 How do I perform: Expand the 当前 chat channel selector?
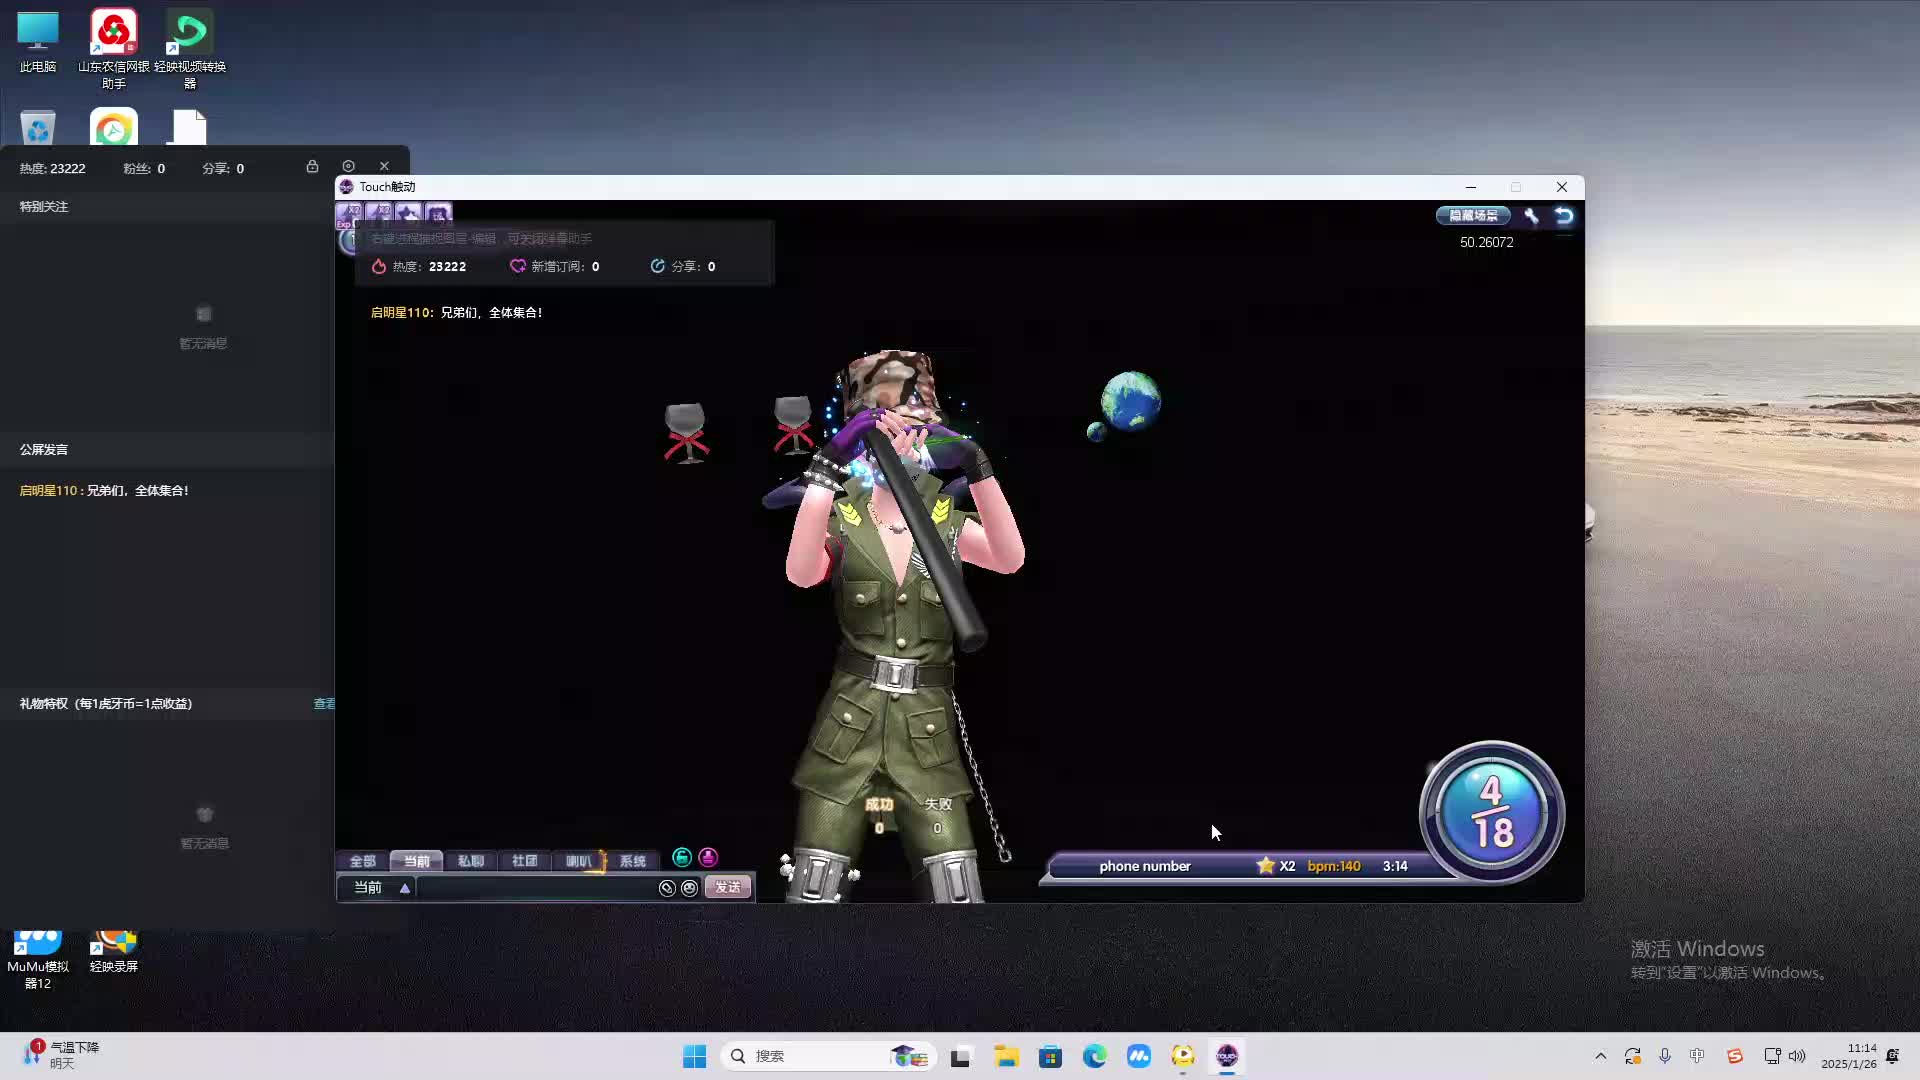(x=405, y=888)
